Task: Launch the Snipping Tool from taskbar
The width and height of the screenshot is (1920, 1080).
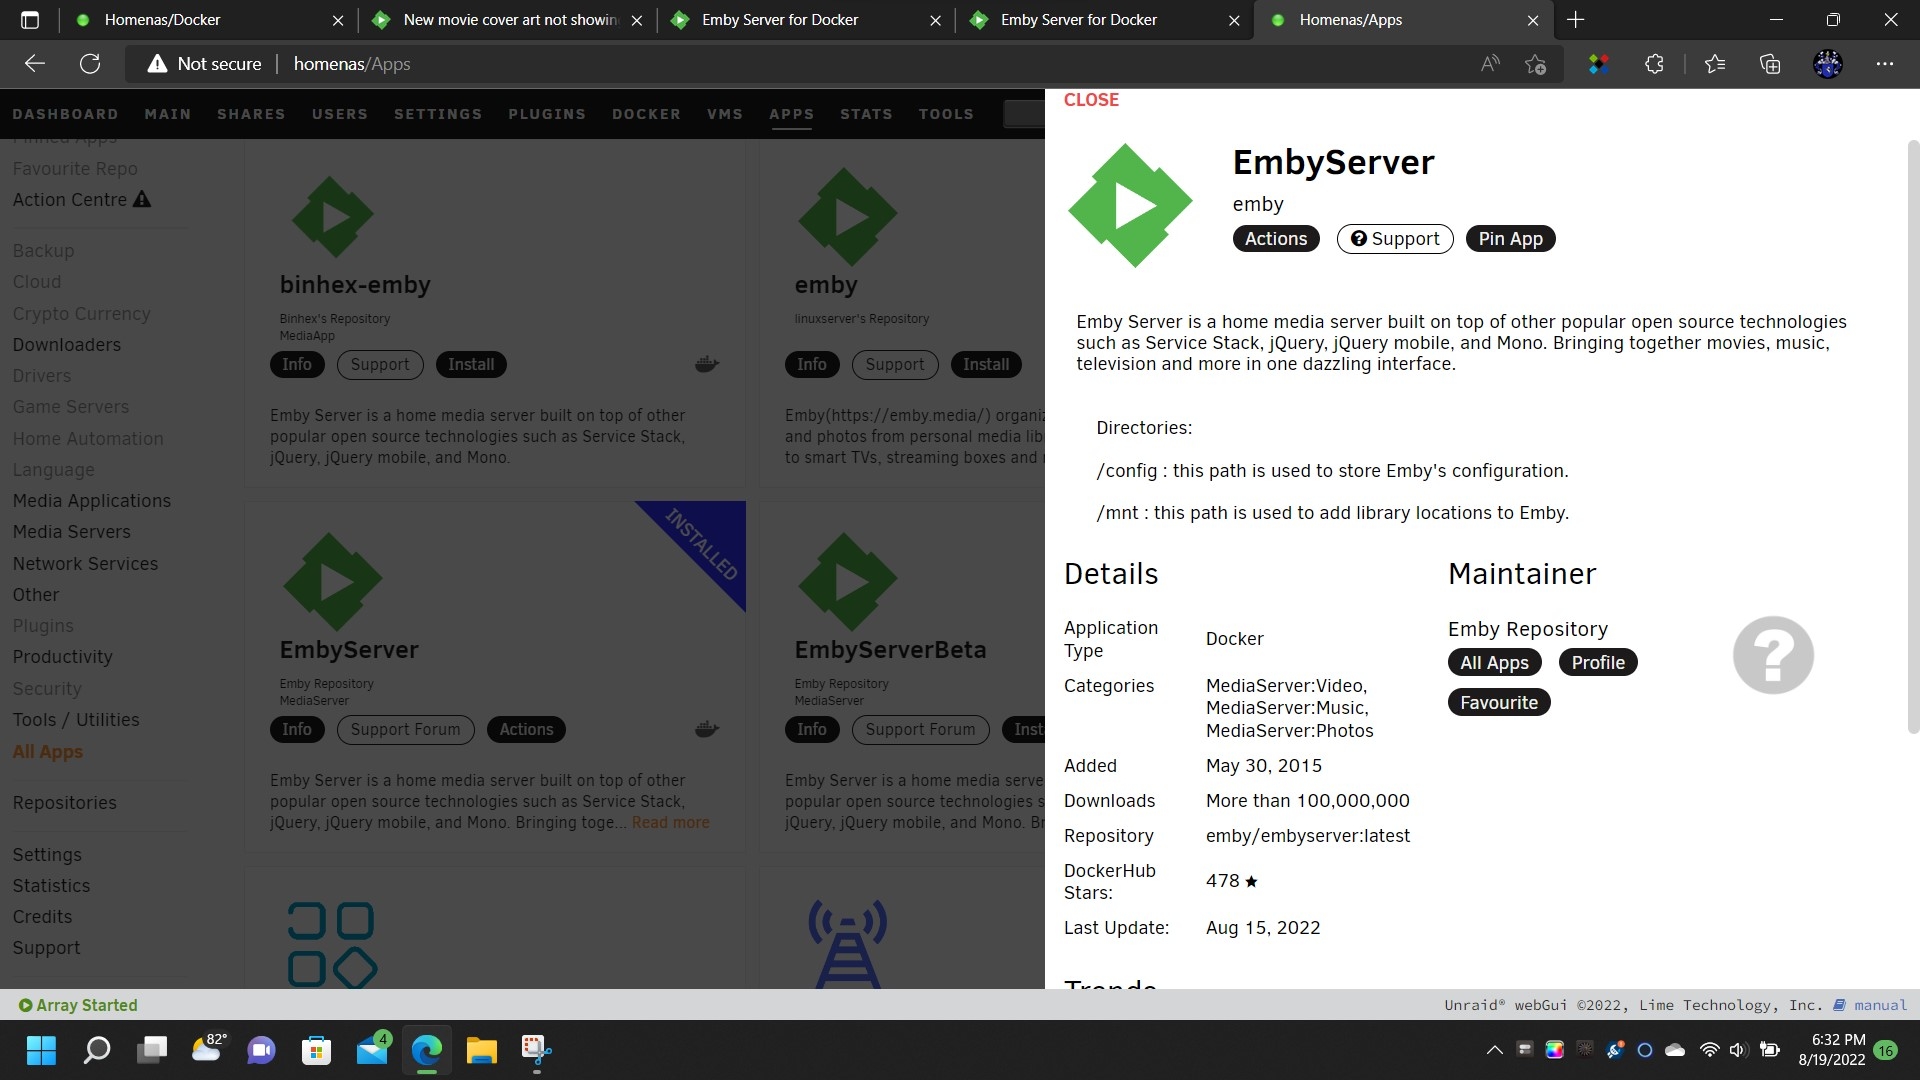Action: (x=536, y=1050)
